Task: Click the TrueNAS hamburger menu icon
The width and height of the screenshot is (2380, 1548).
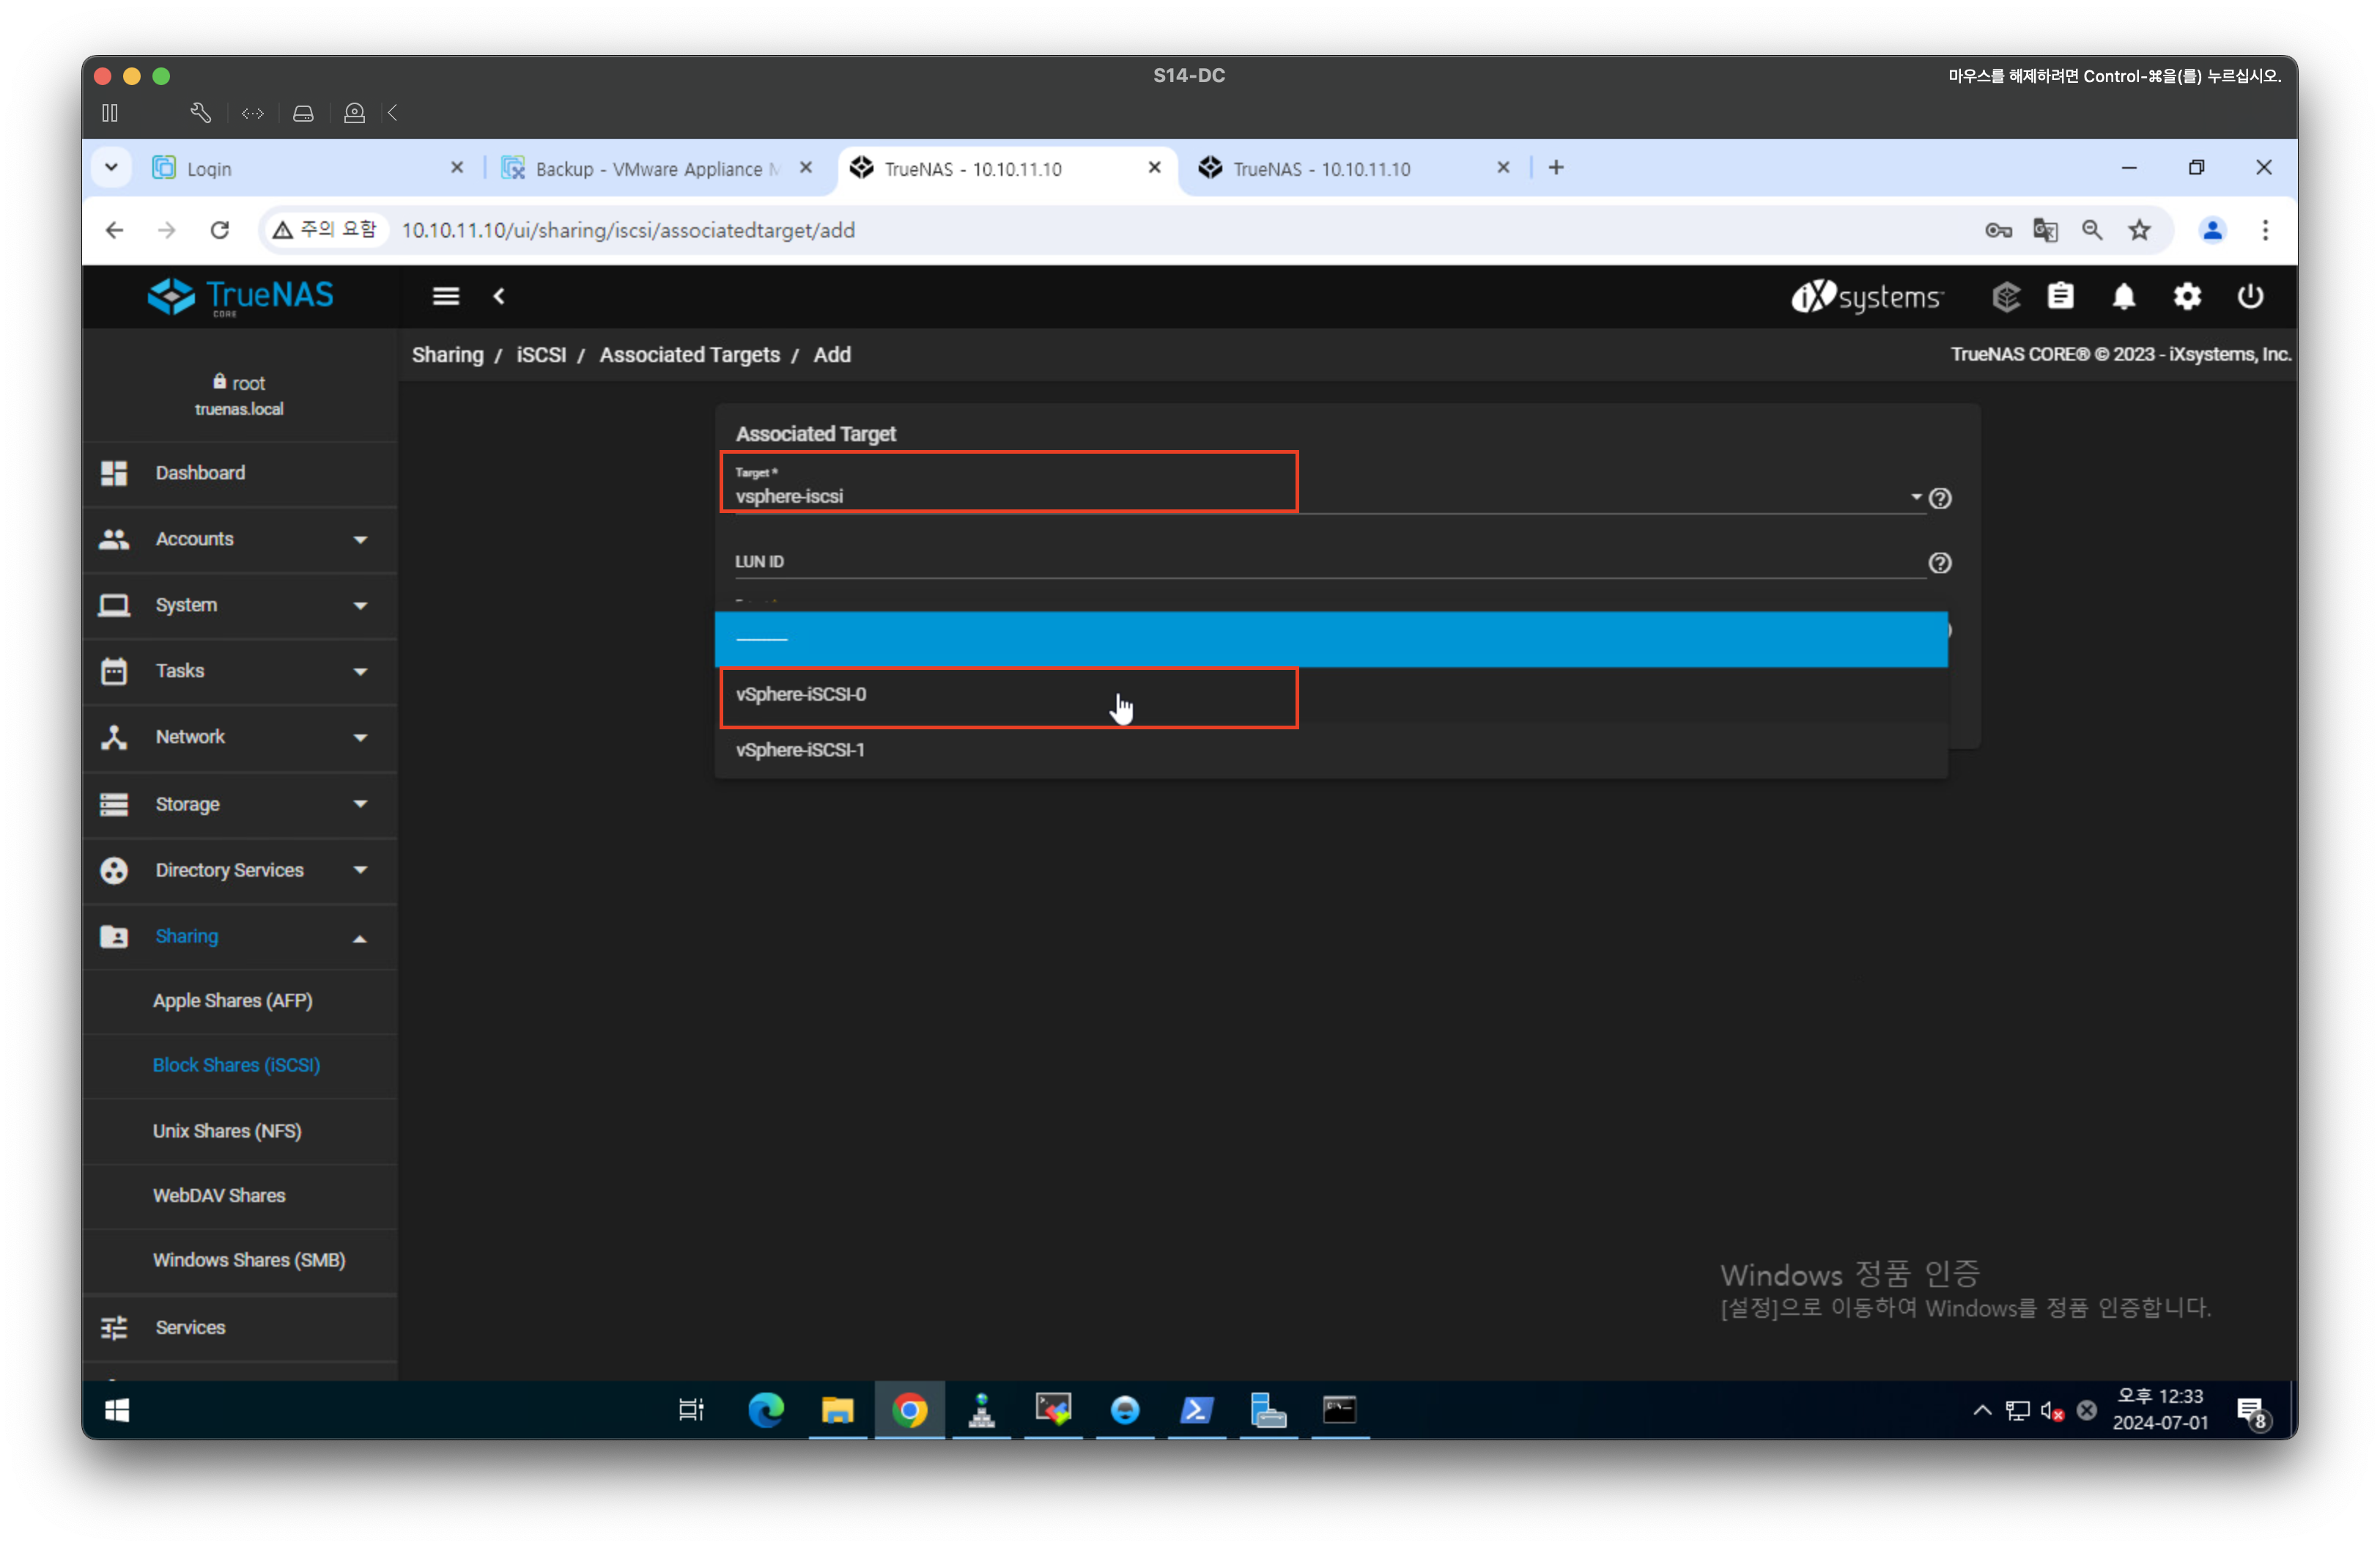Action: [x=445, y=296]
